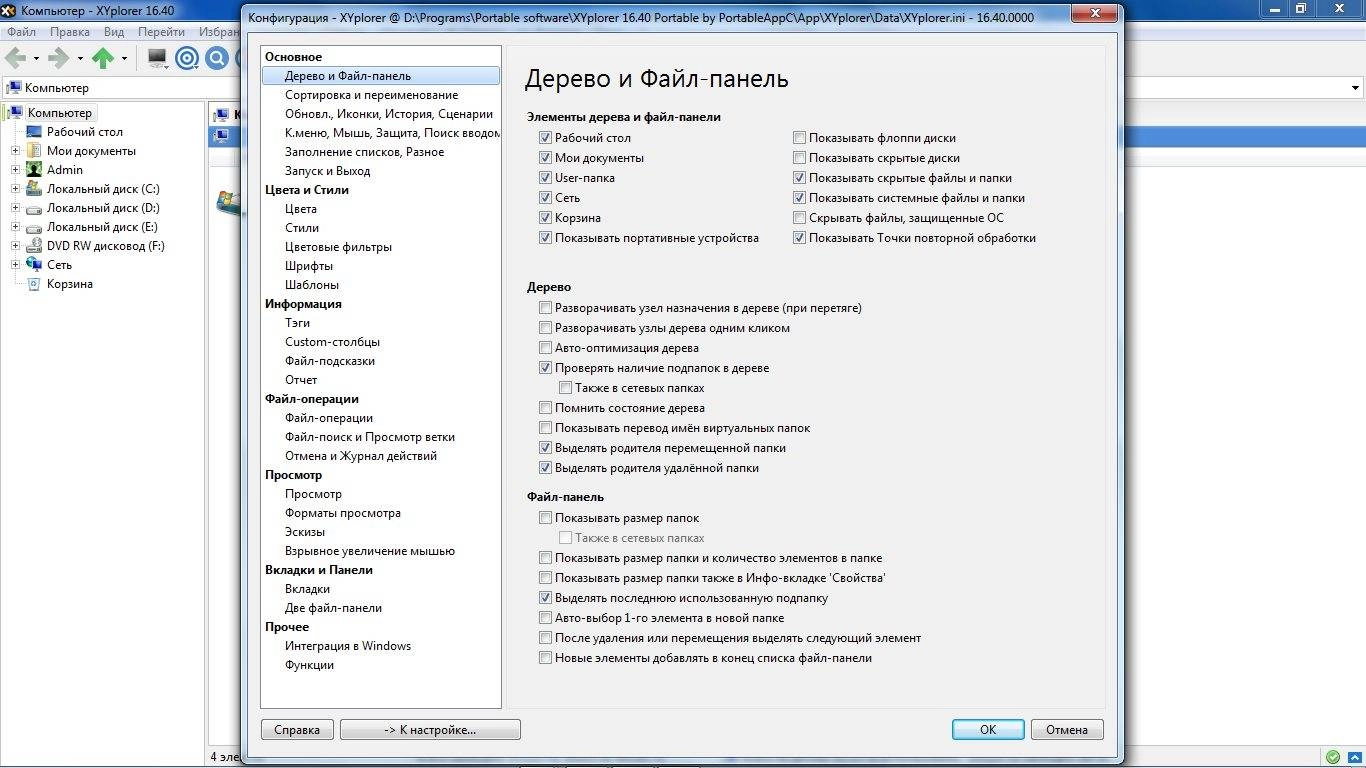
Task: Click the blue target hotlist toolbar icon
Action: click(187, 58)
